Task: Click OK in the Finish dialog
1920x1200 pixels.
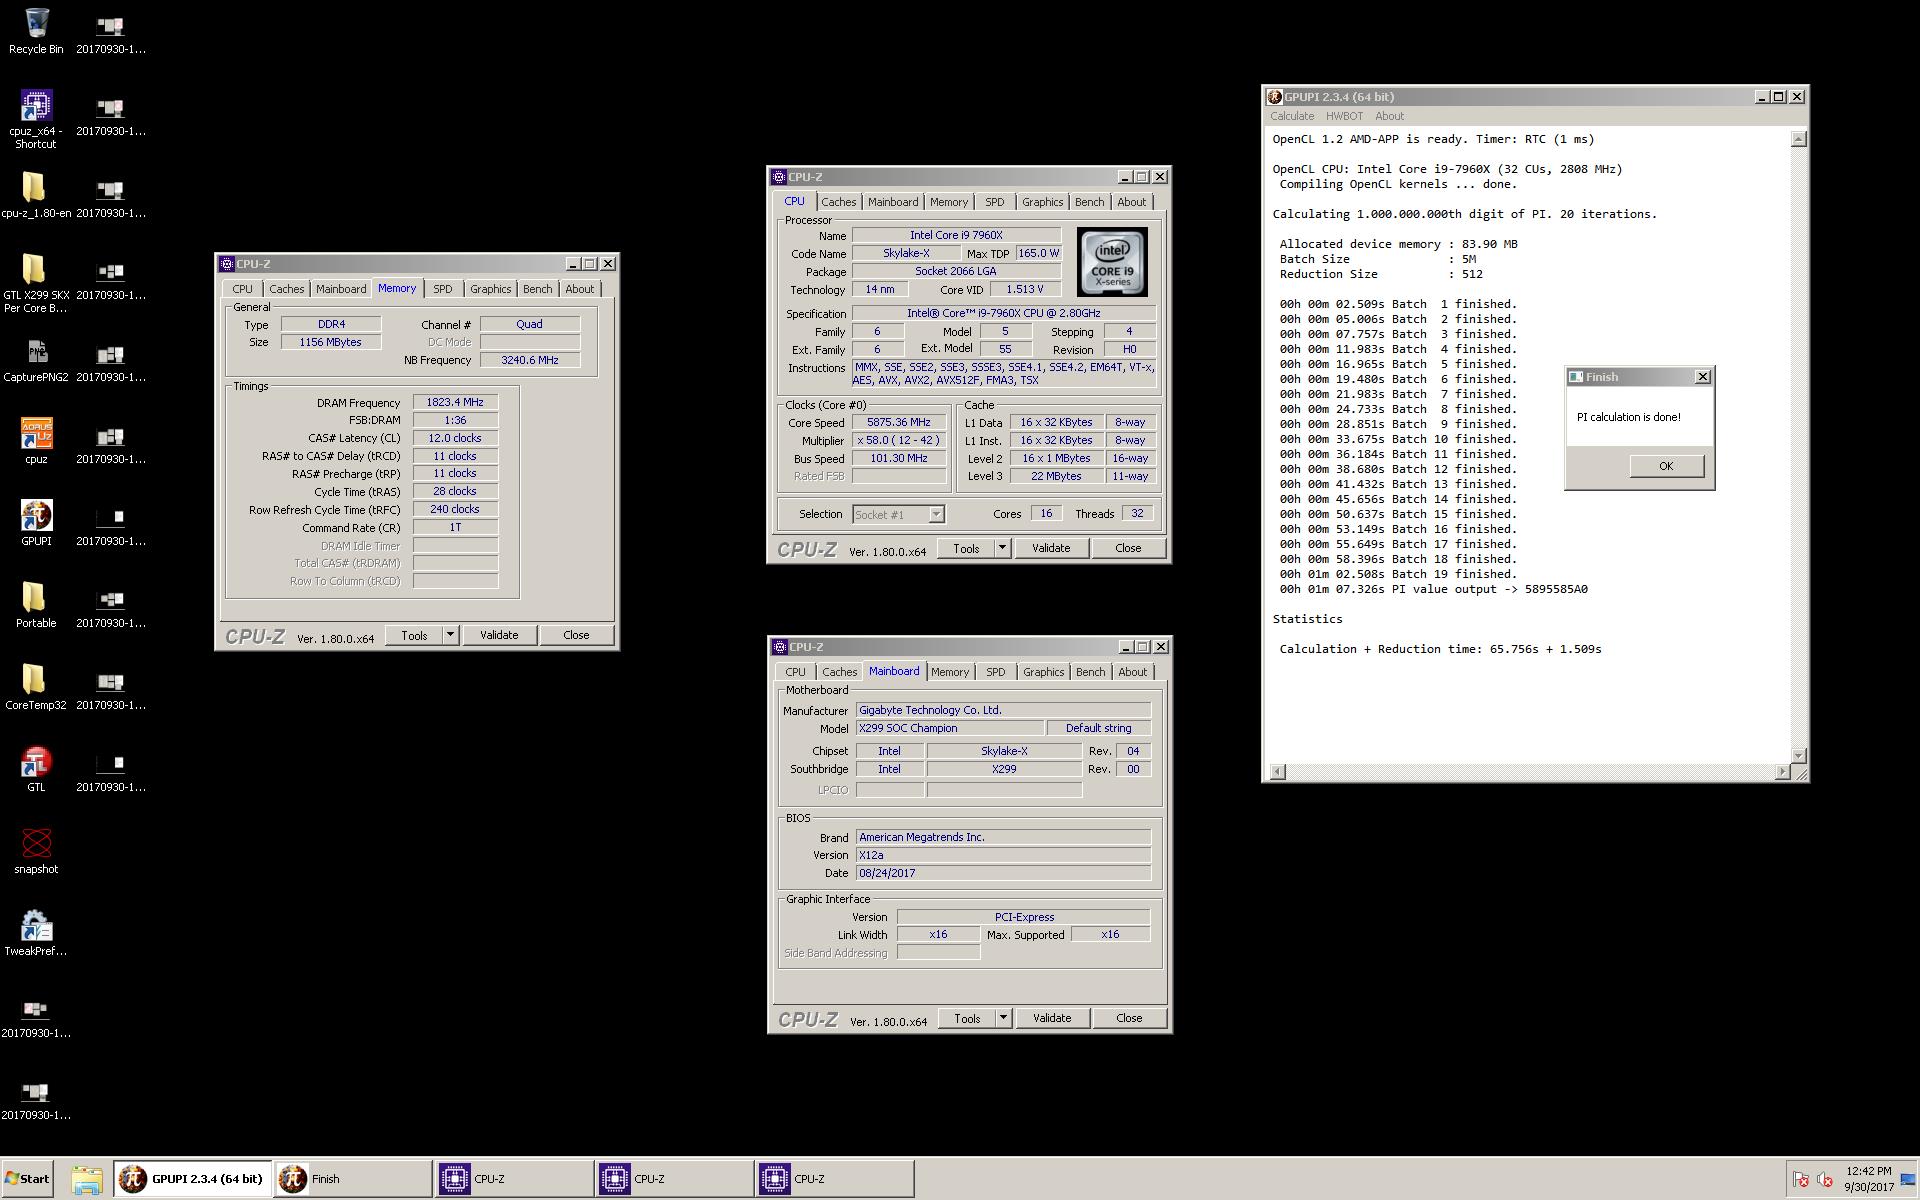Action: (x=1666, y=466)
